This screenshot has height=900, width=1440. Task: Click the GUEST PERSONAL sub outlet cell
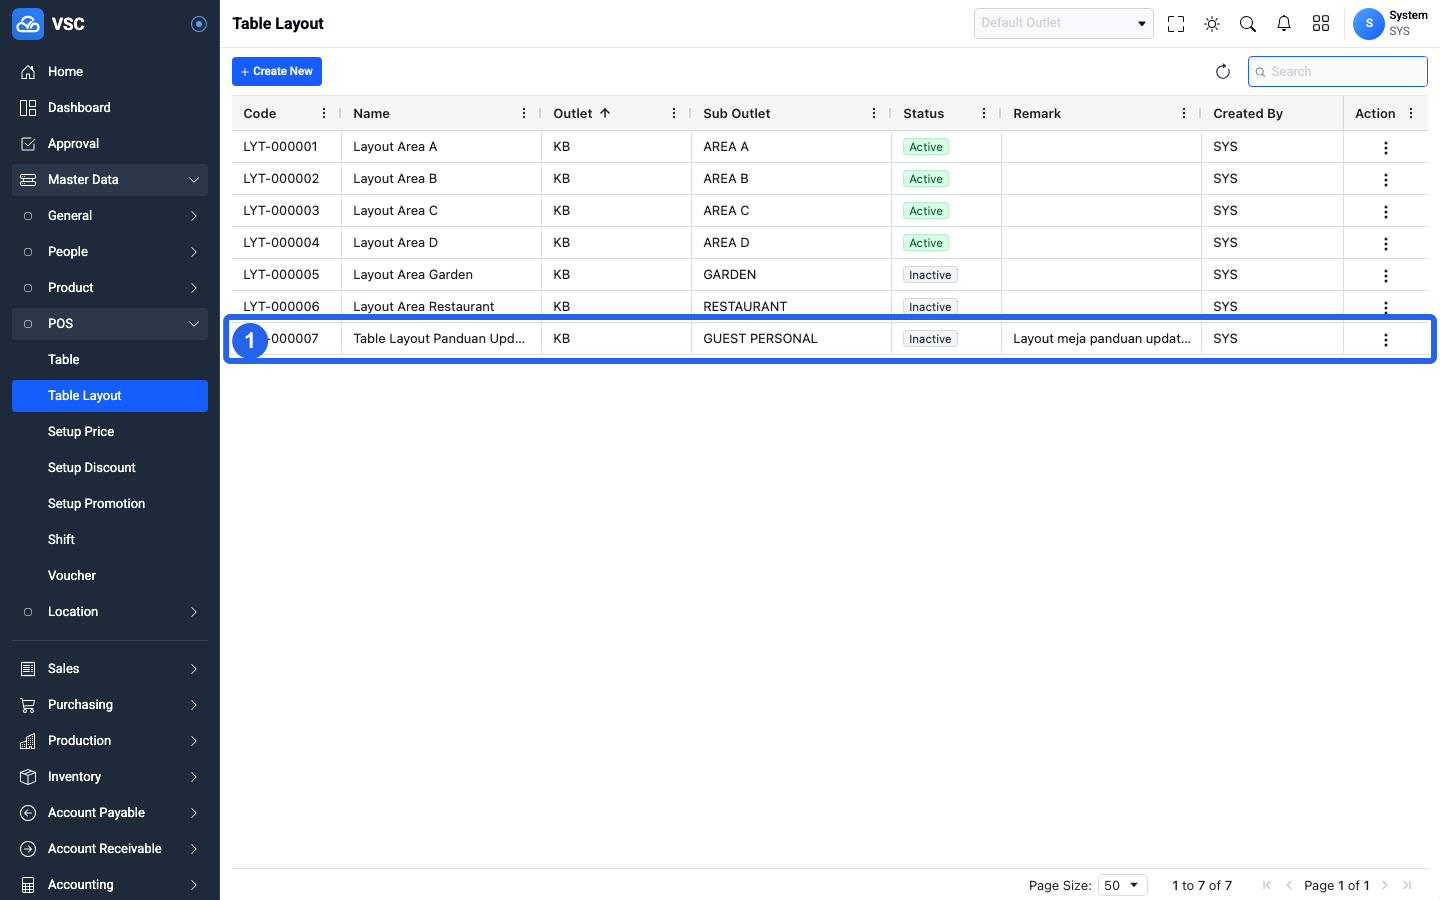791,339
